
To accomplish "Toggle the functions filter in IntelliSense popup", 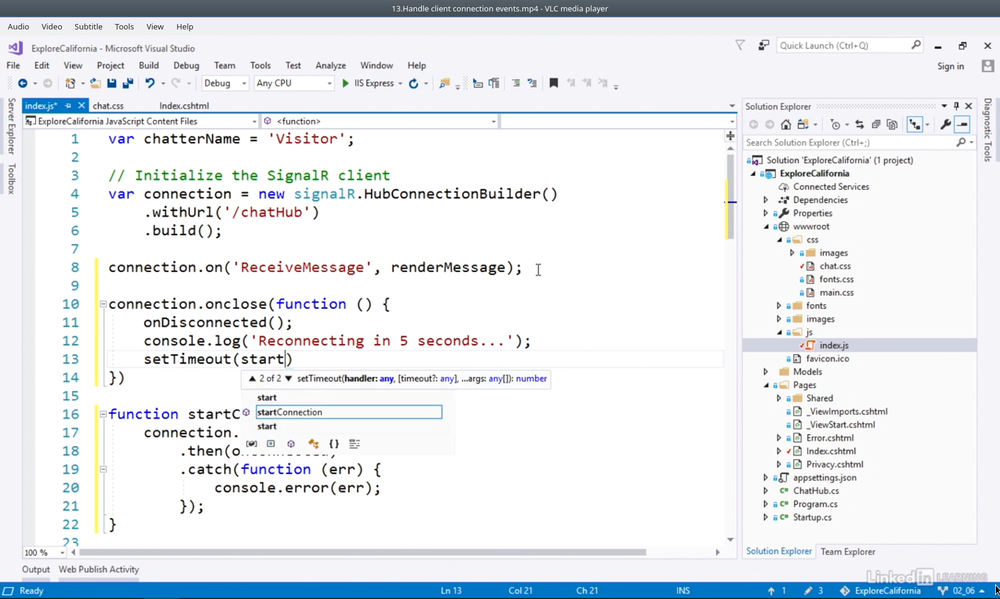I will (291, 444).
